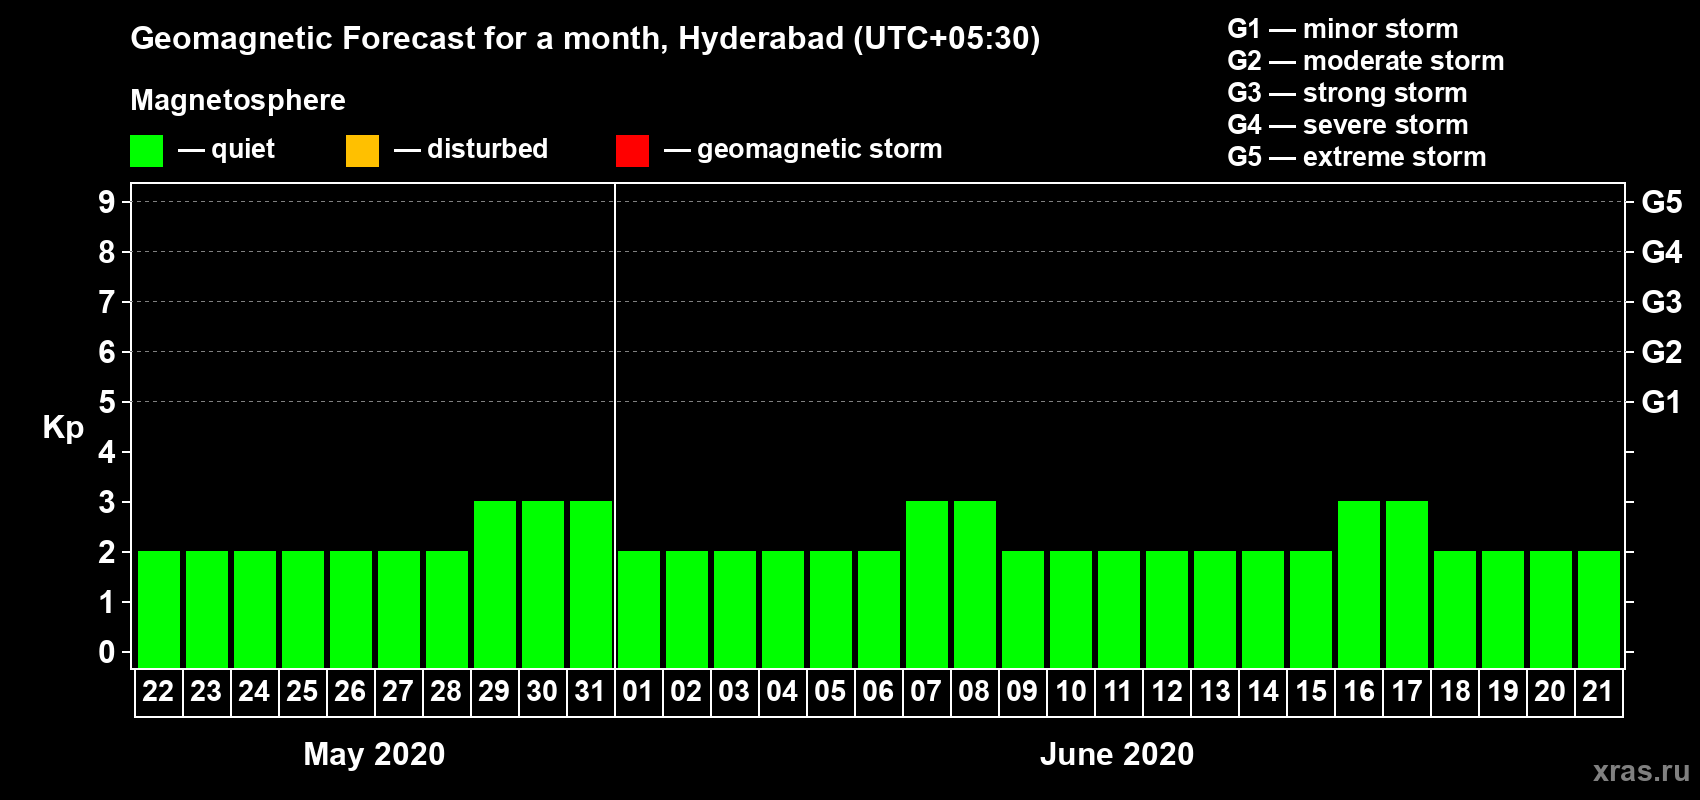The image size is (1700, 800).
Task: Click the date label 22
Action: tap(158, 691)
